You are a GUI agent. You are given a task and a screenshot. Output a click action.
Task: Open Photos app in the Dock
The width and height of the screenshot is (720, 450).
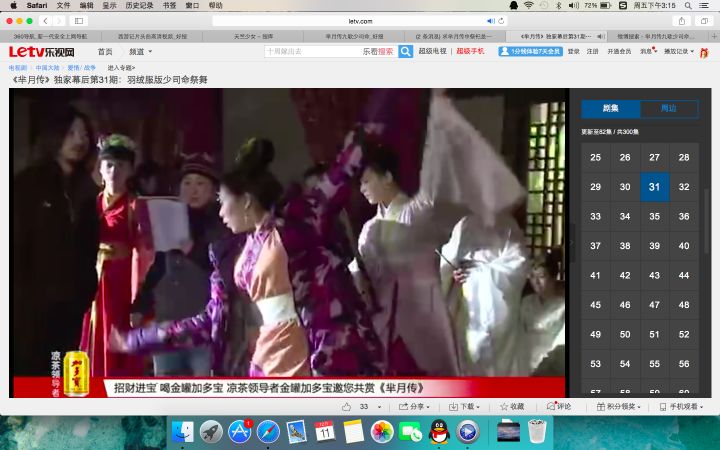coord(382,432)
